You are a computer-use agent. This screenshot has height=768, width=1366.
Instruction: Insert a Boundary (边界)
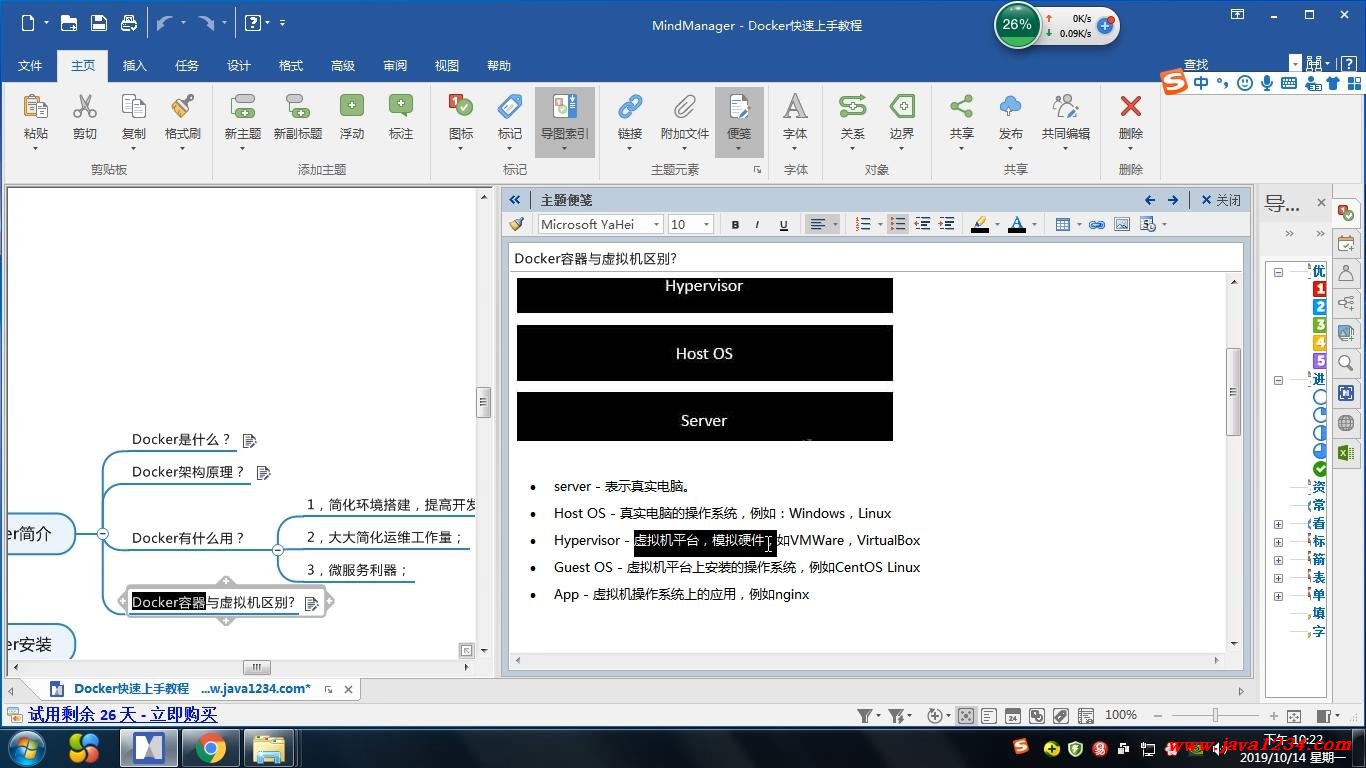point(902,107)
